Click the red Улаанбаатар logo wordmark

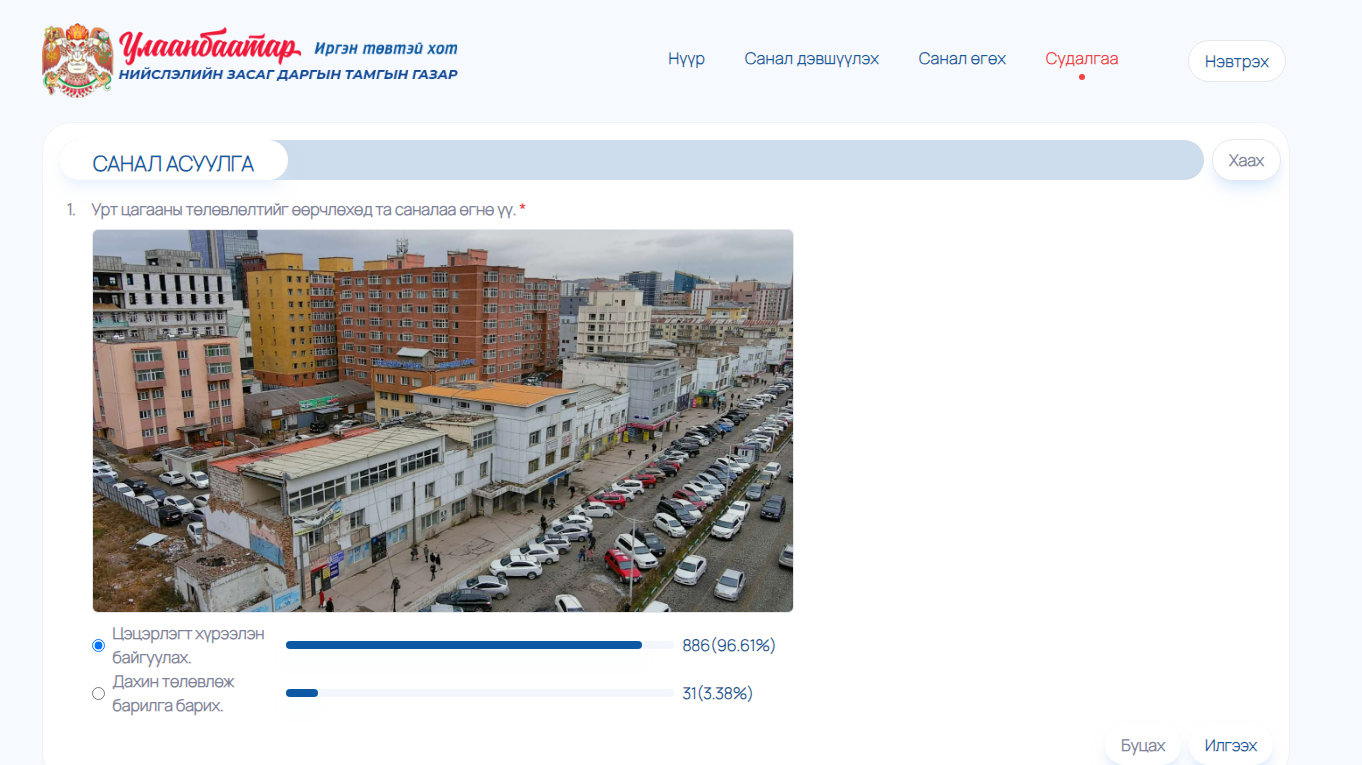click(x=210, y=47)
